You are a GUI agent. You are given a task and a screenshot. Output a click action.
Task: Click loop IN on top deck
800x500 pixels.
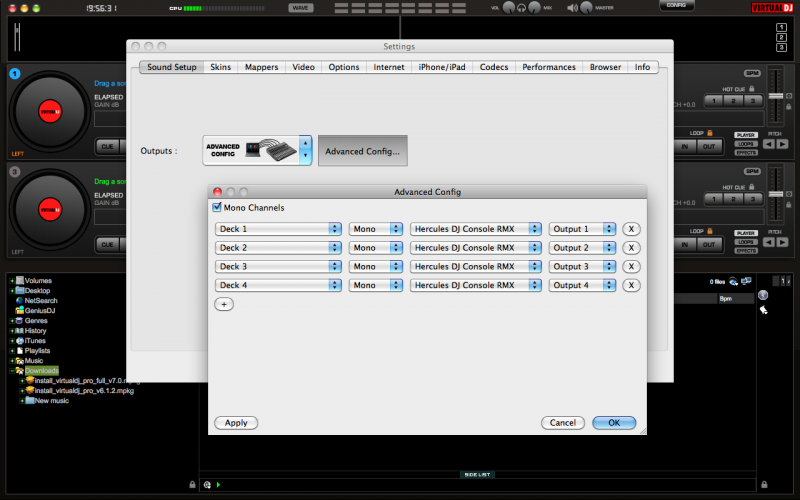tap(685, 146)
